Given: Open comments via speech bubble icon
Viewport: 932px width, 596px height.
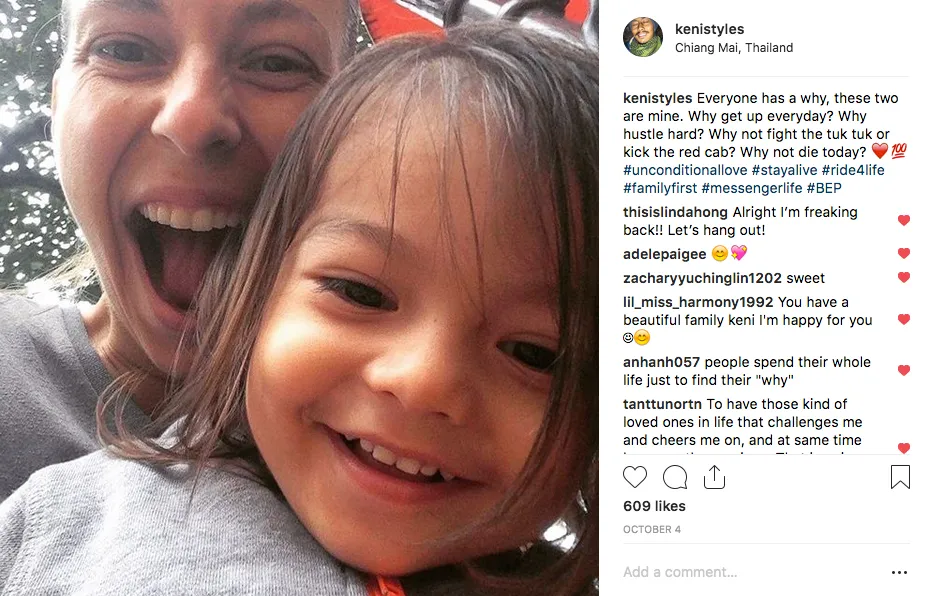Looking at the screenshot, I should tap(675, 477).
